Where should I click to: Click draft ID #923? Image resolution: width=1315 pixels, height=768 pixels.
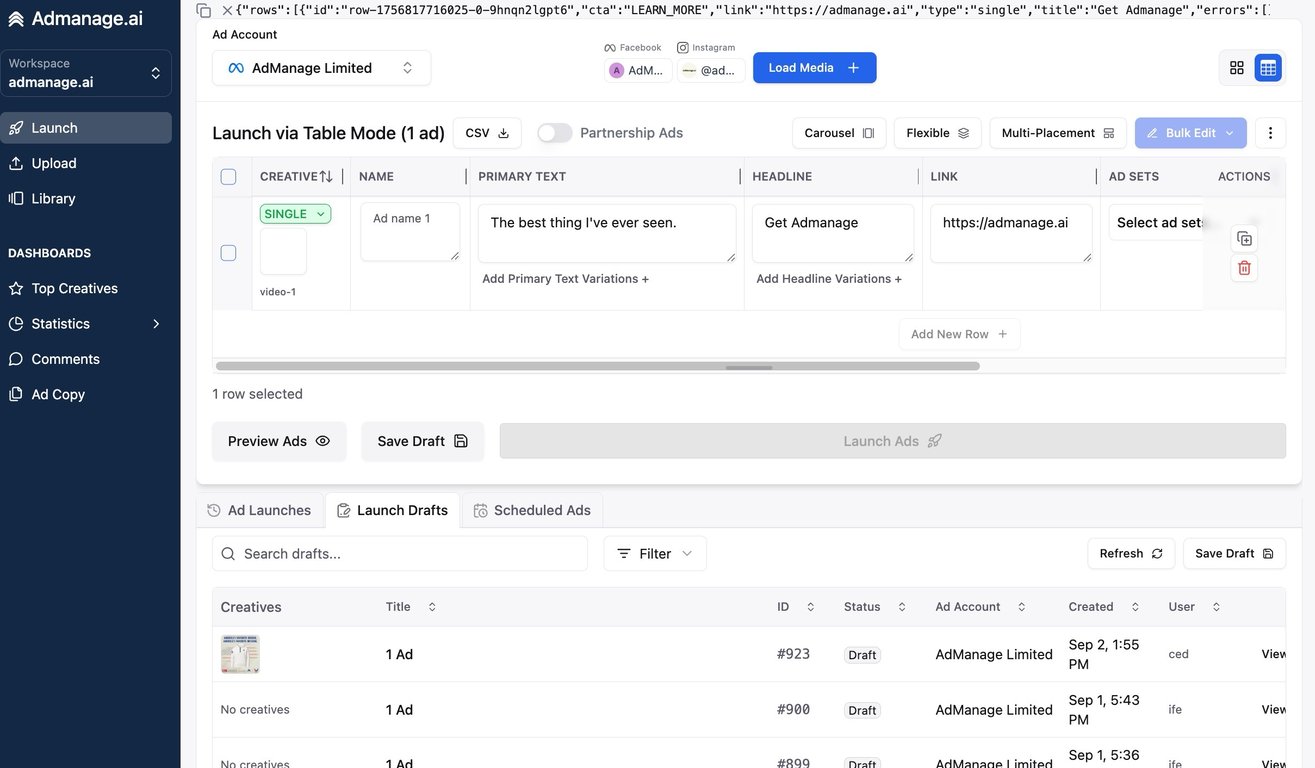[794, 654]
